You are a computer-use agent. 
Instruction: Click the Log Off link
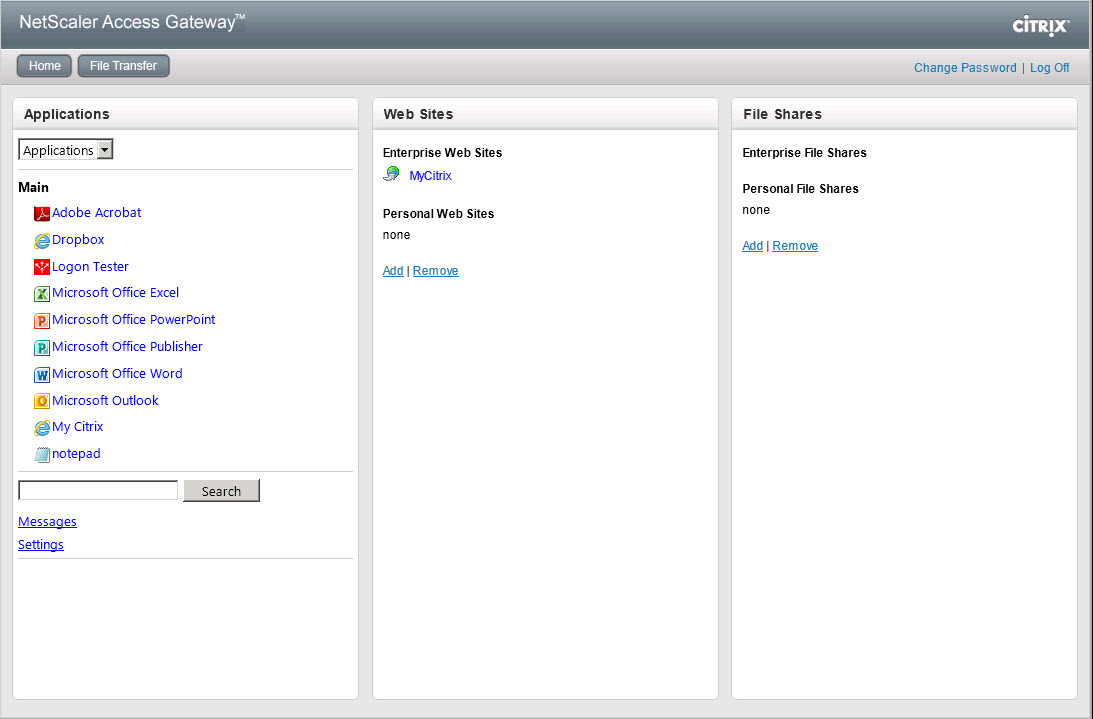pos(1049,68)
